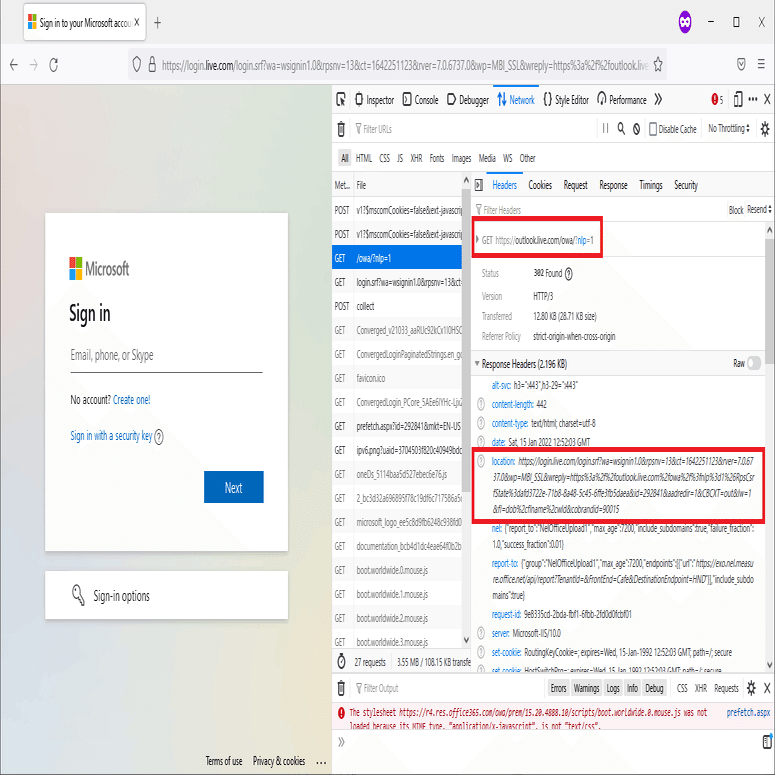Switch to the Performance tab
775x775 pixels.
coord(622,100)
